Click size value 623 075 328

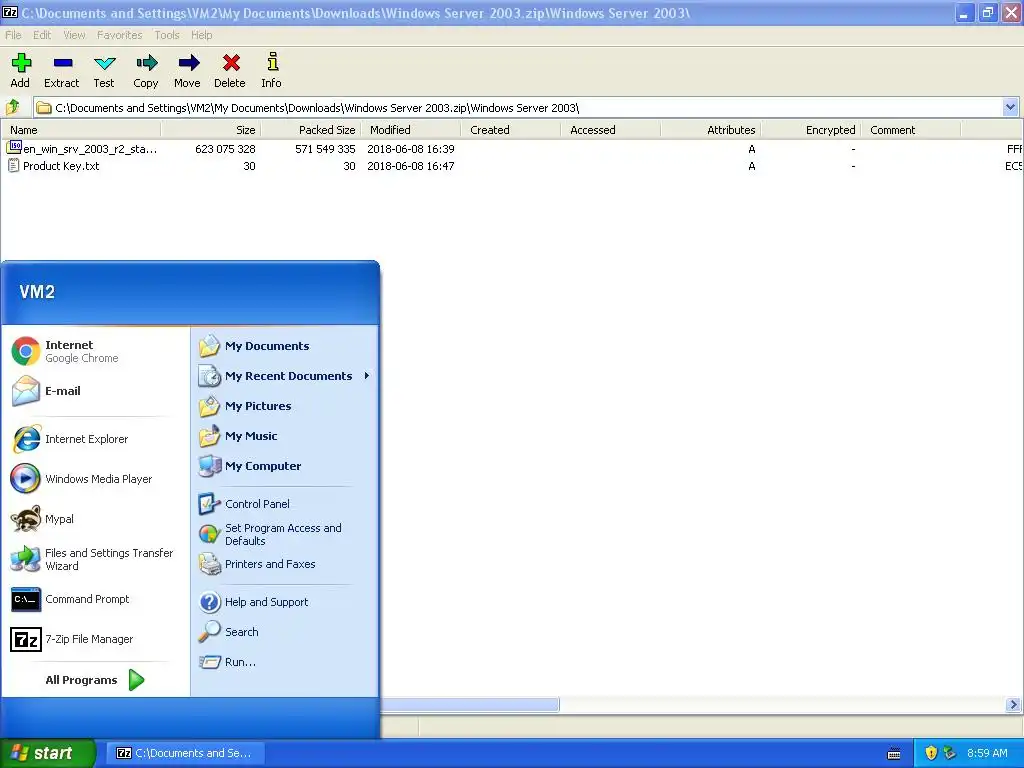coord(225,149)
